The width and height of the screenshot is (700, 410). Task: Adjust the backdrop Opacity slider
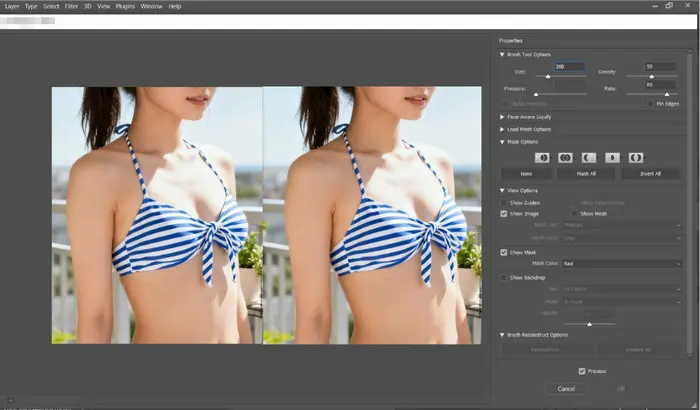click(x=590, y=324)
